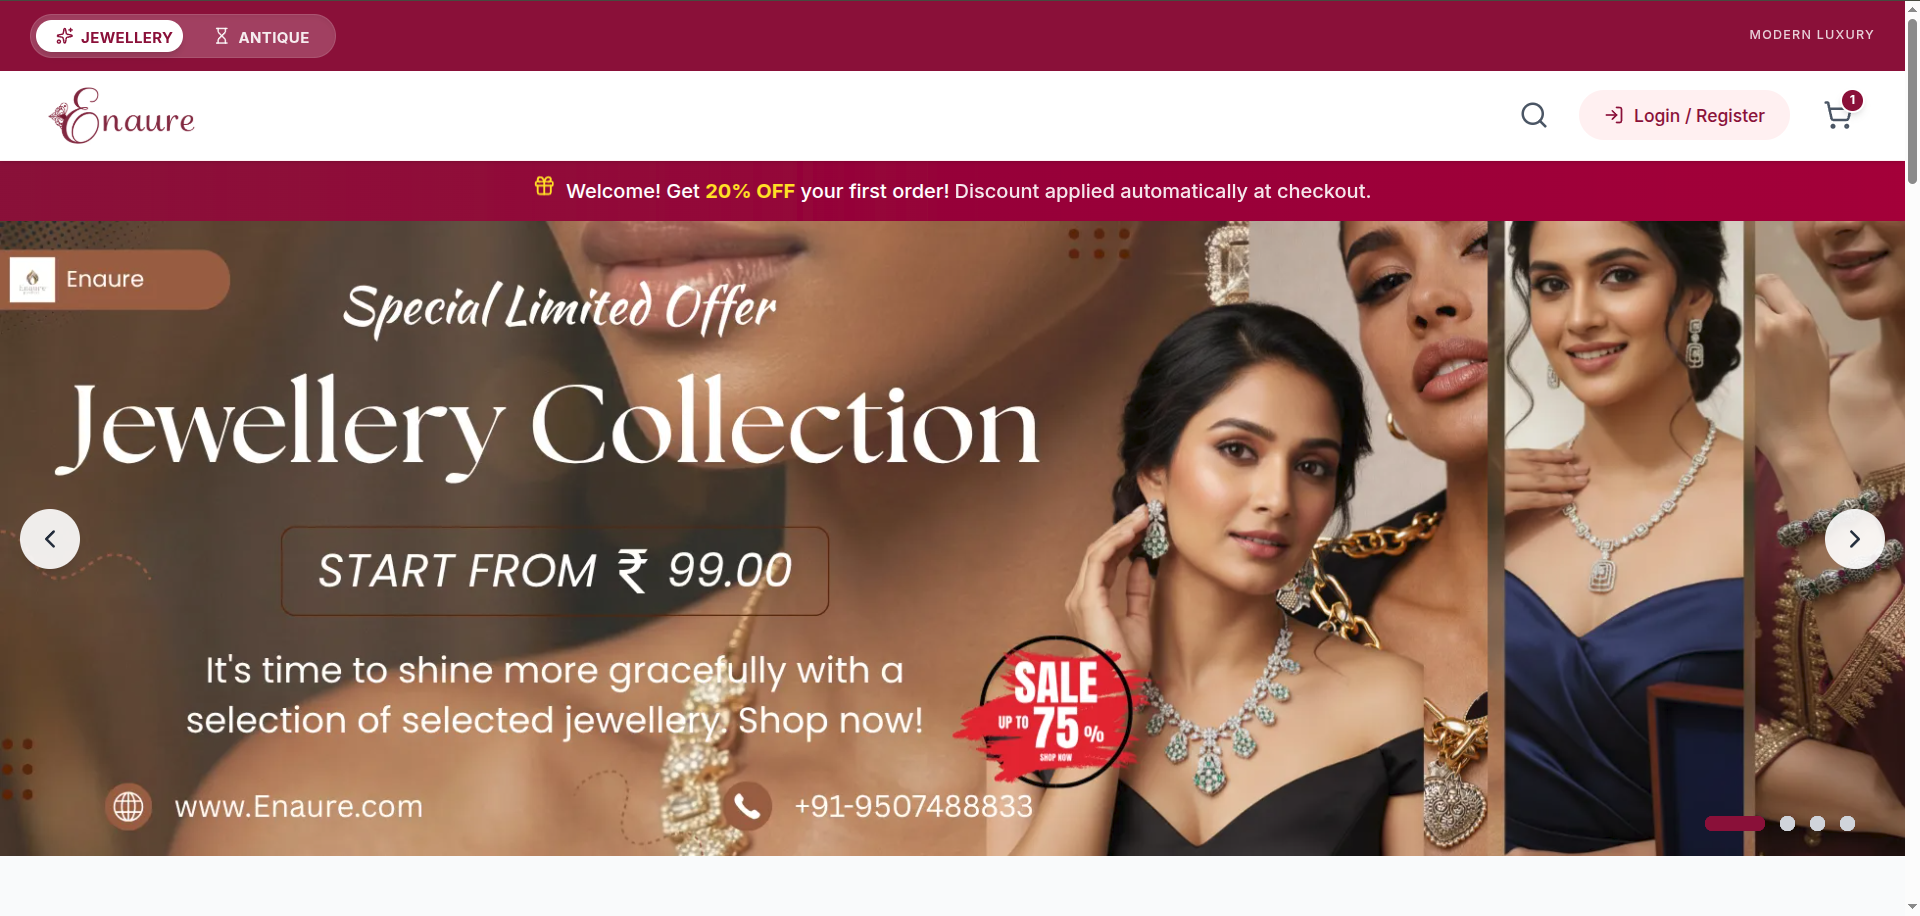Advance to the next slide arrow
The width and height of the screenshot is (1920, 916).
[1854, 539]
